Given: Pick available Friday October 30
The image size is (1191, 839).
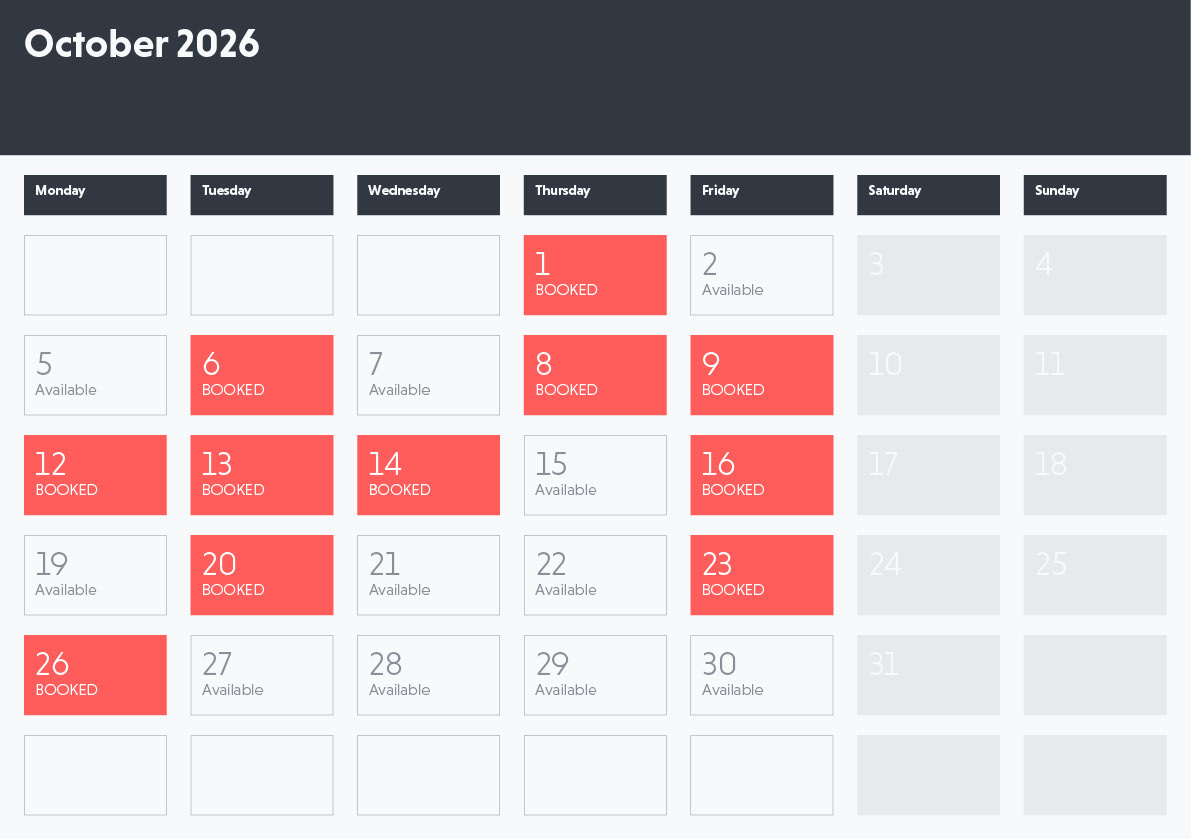Looking at the screenshot, I should pos(761,675).
